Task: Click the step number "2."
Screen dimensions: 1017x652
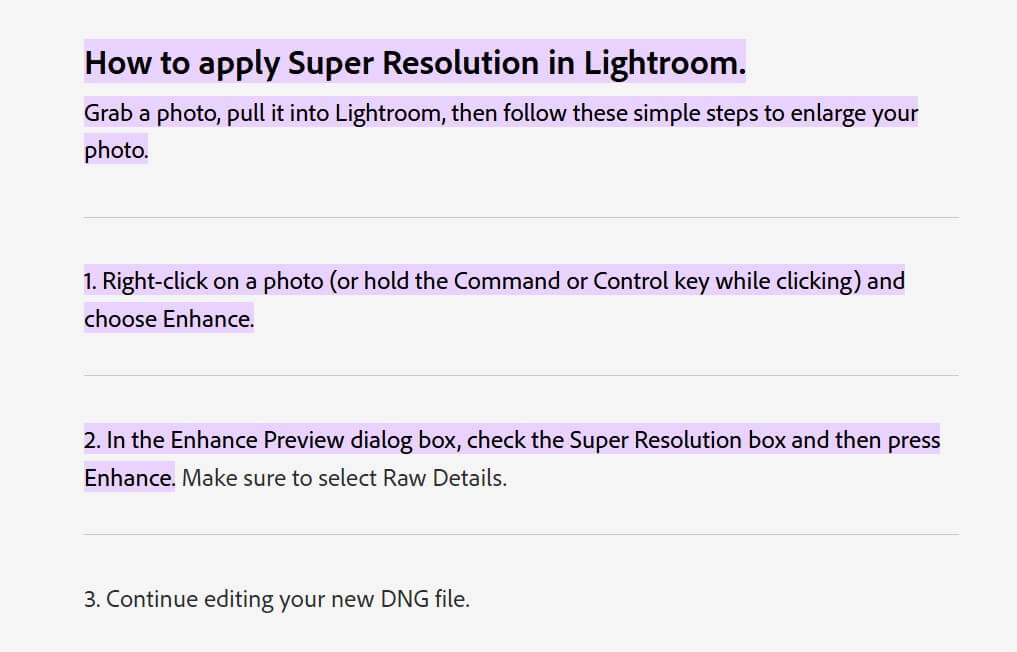Action: click(x=93, y=440)
